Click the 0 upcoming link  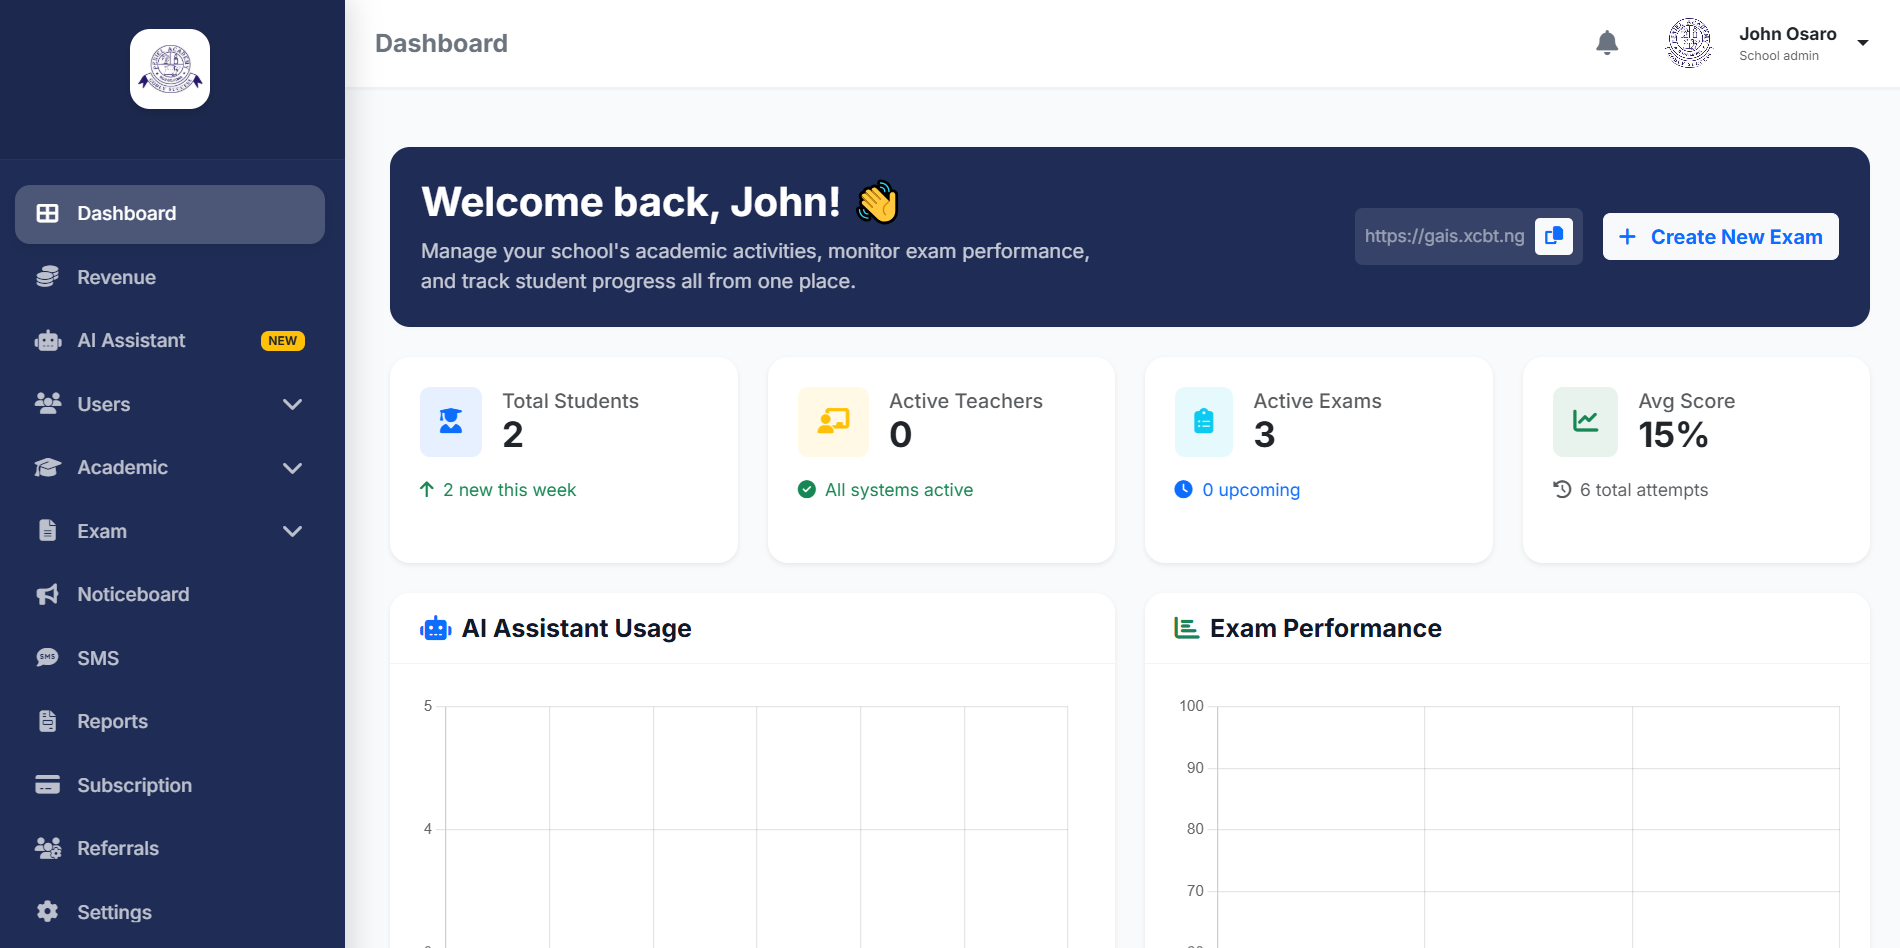tap(1251, 490)
